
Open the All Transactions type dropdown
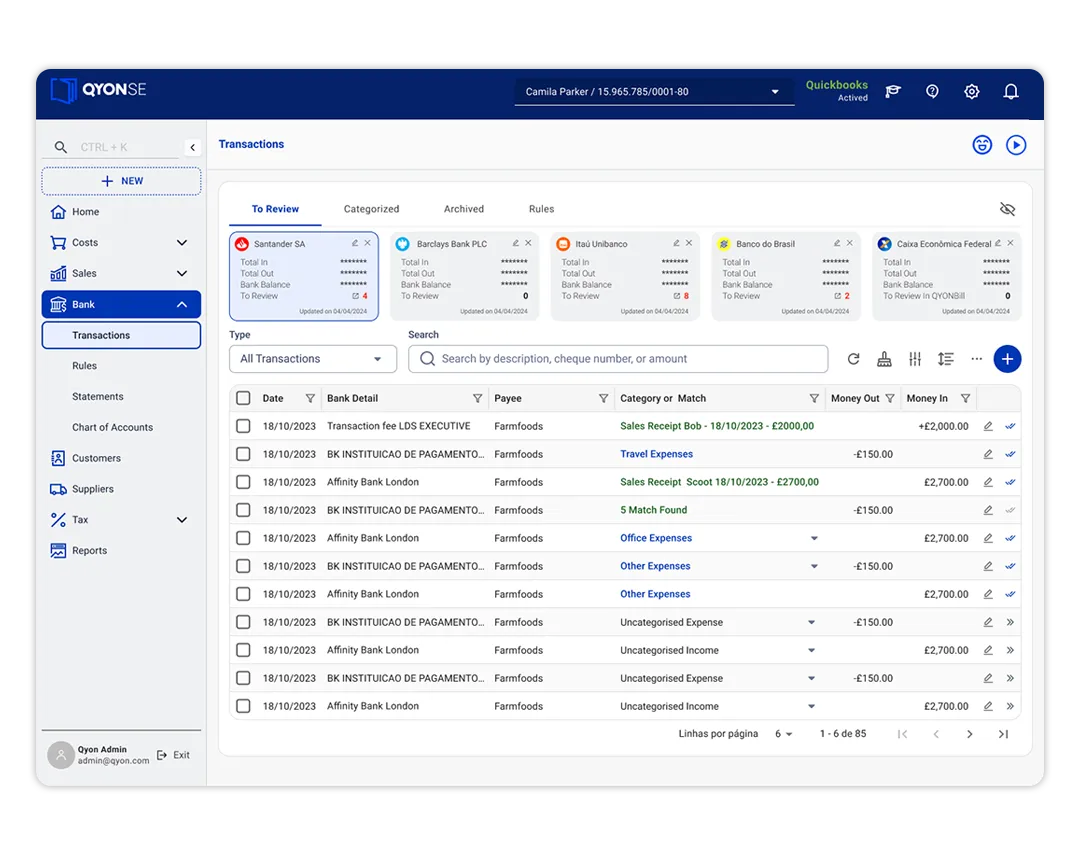312,359
